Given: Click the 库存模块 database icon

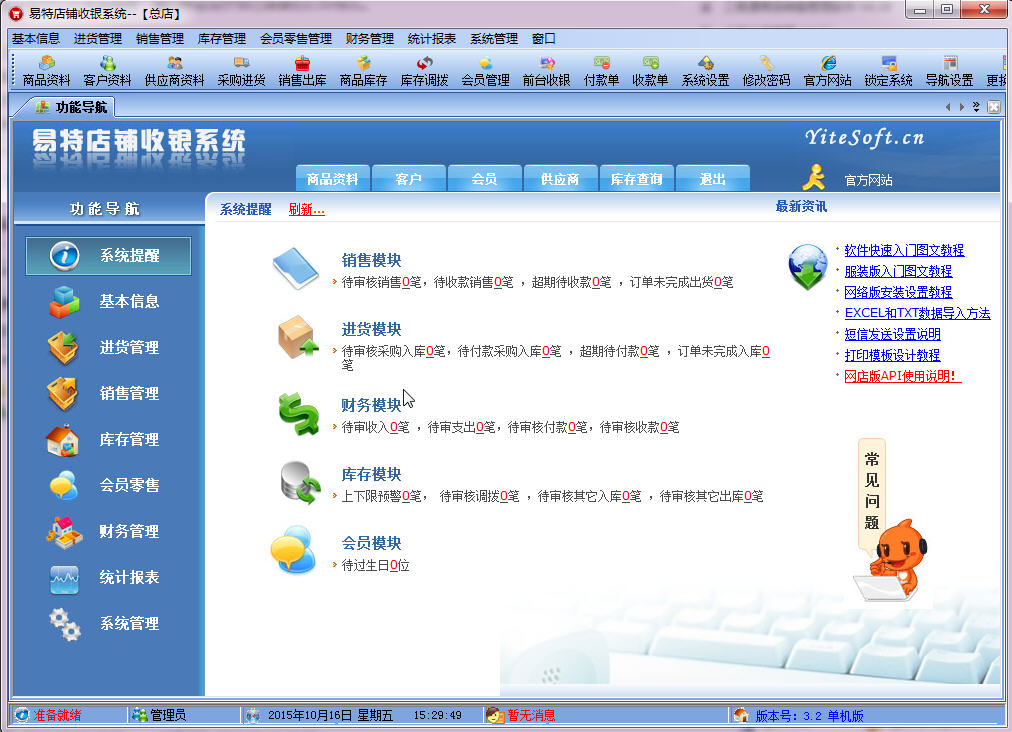Looking at the screenshot, I should pyautogui.click(x=300, y=483).
